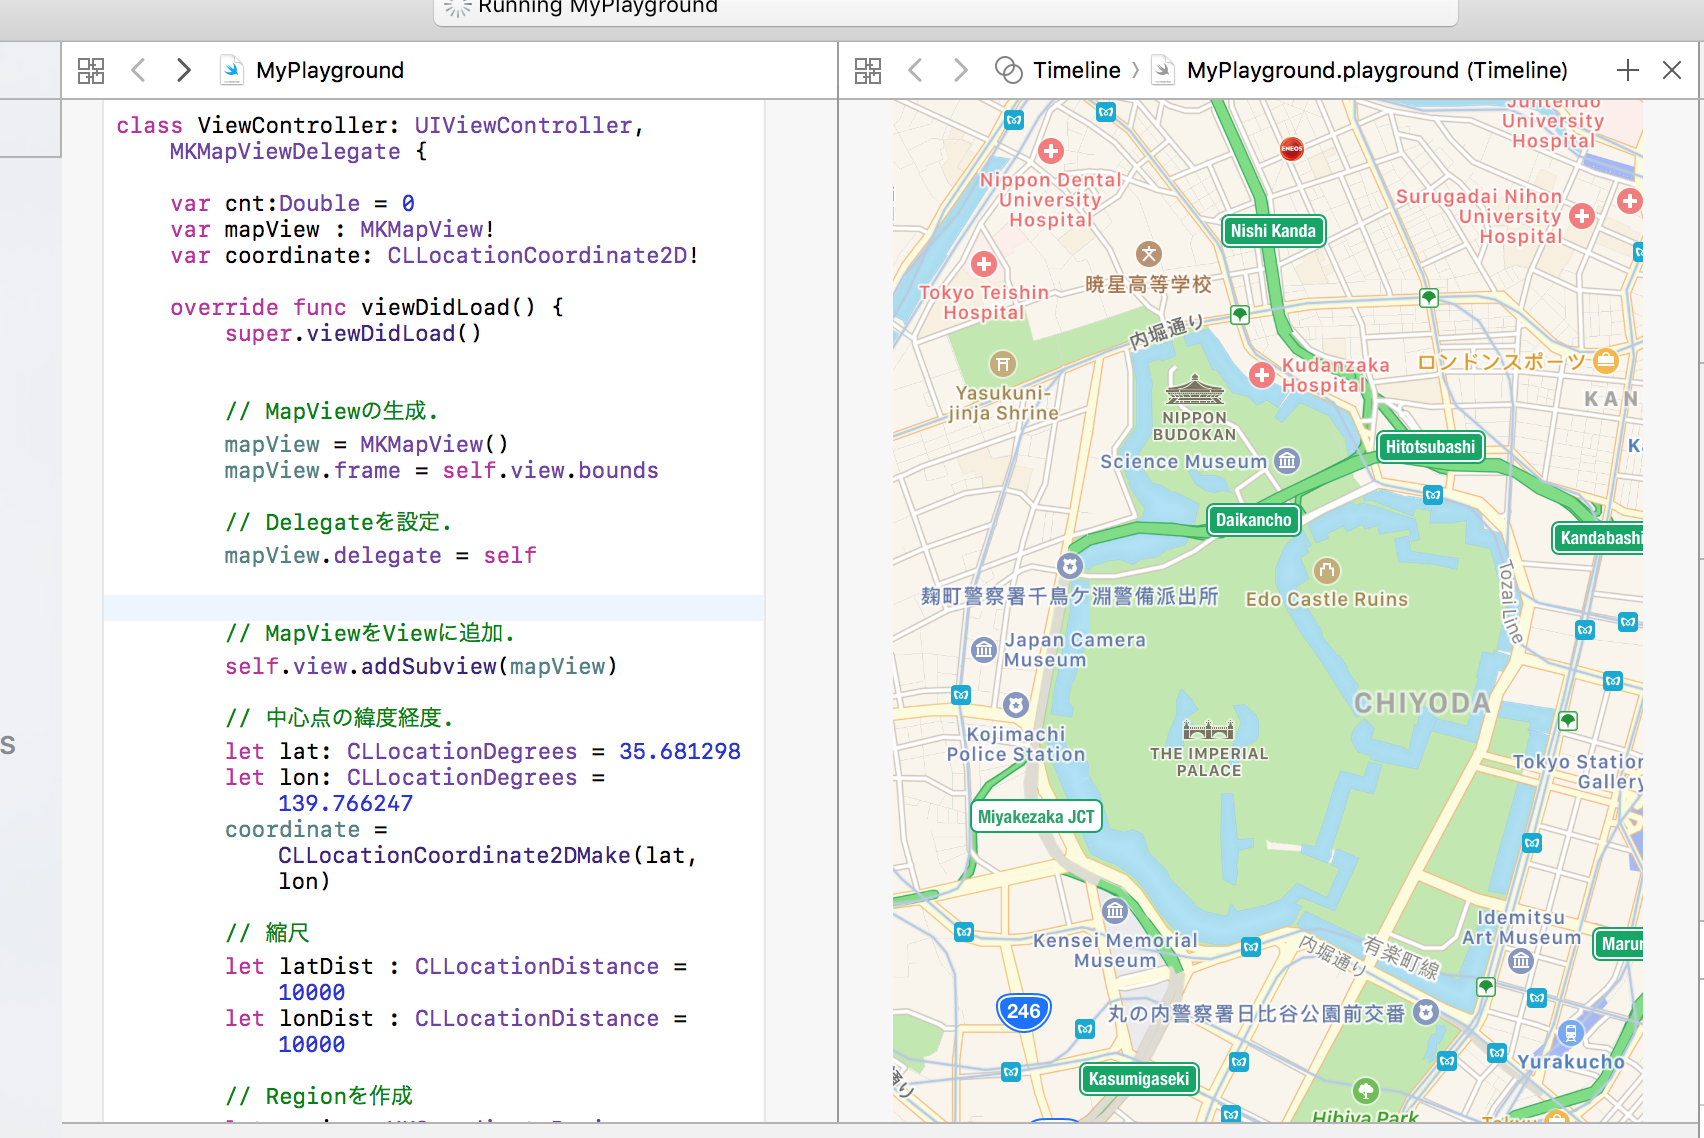Click the related items icon in the assistant editor

click(868, 70)
